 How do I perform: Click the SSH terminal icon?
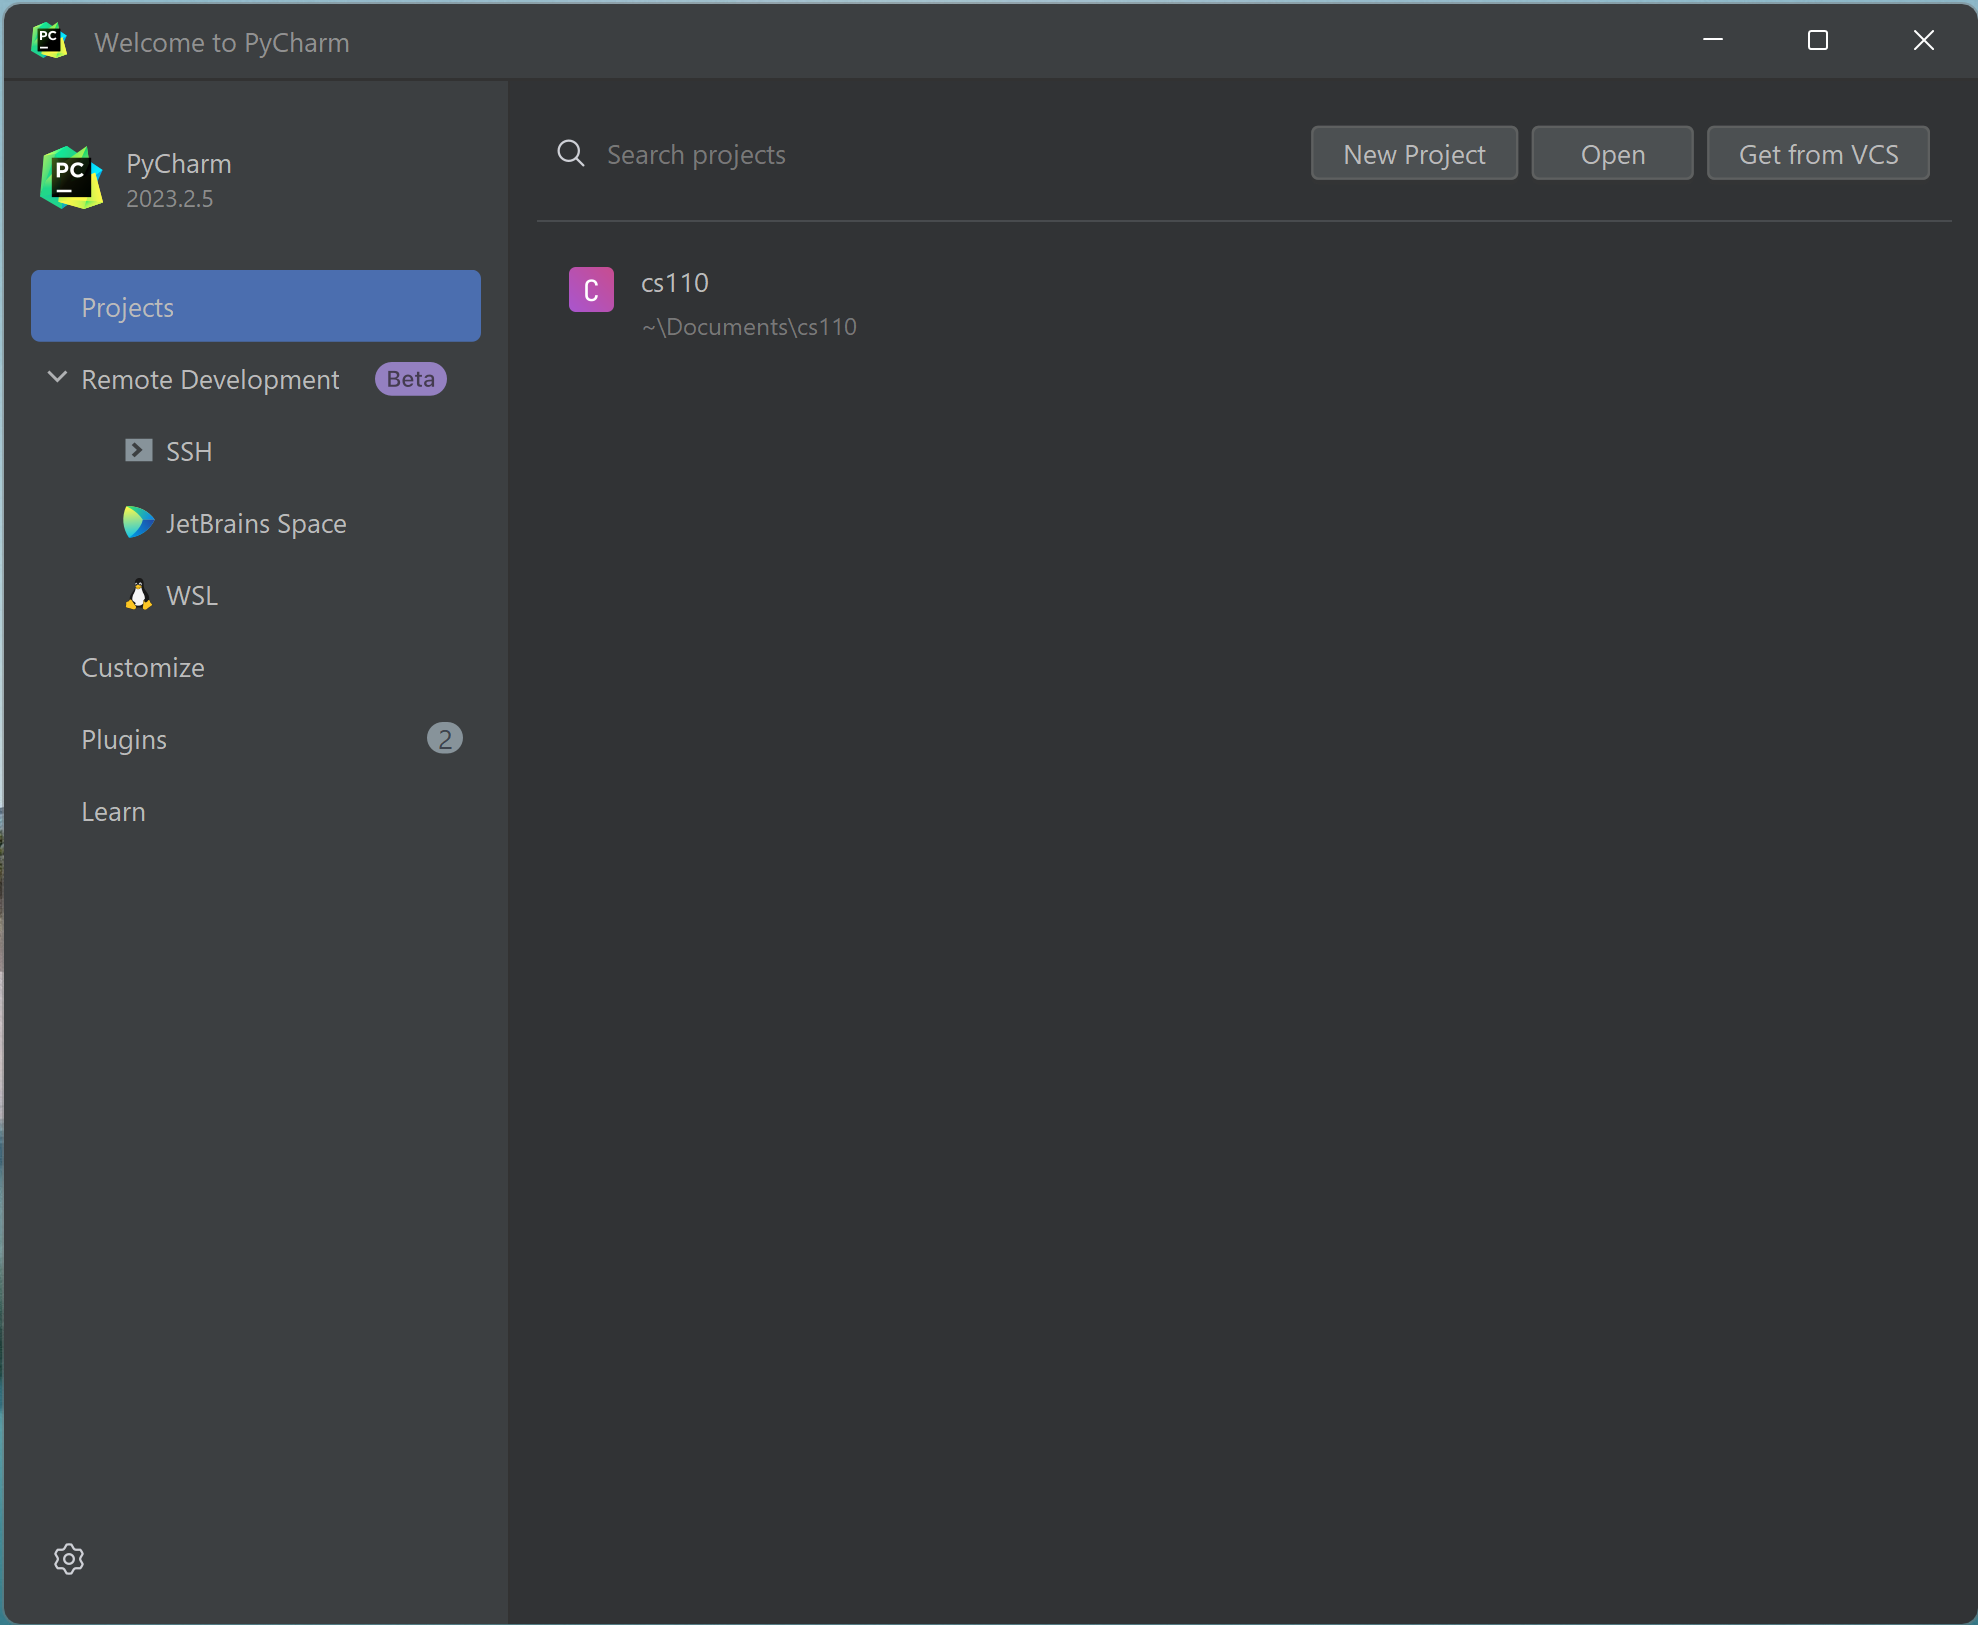[138, 451]
